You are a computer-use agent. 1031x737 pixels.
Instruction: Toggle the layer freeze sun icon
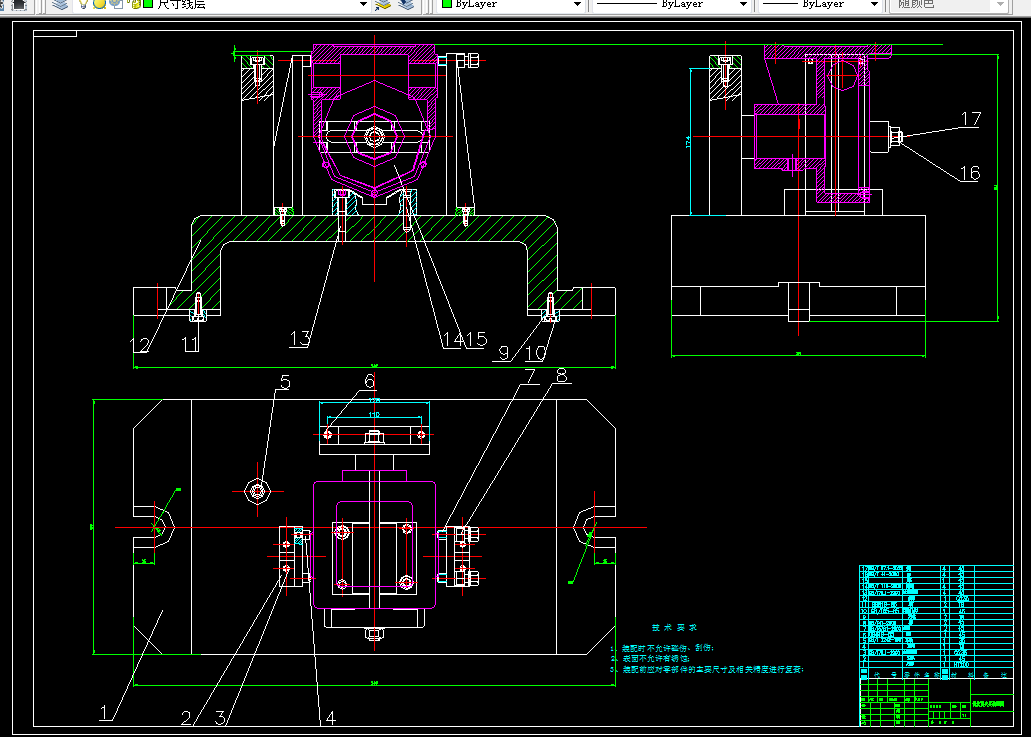(99, 4)
